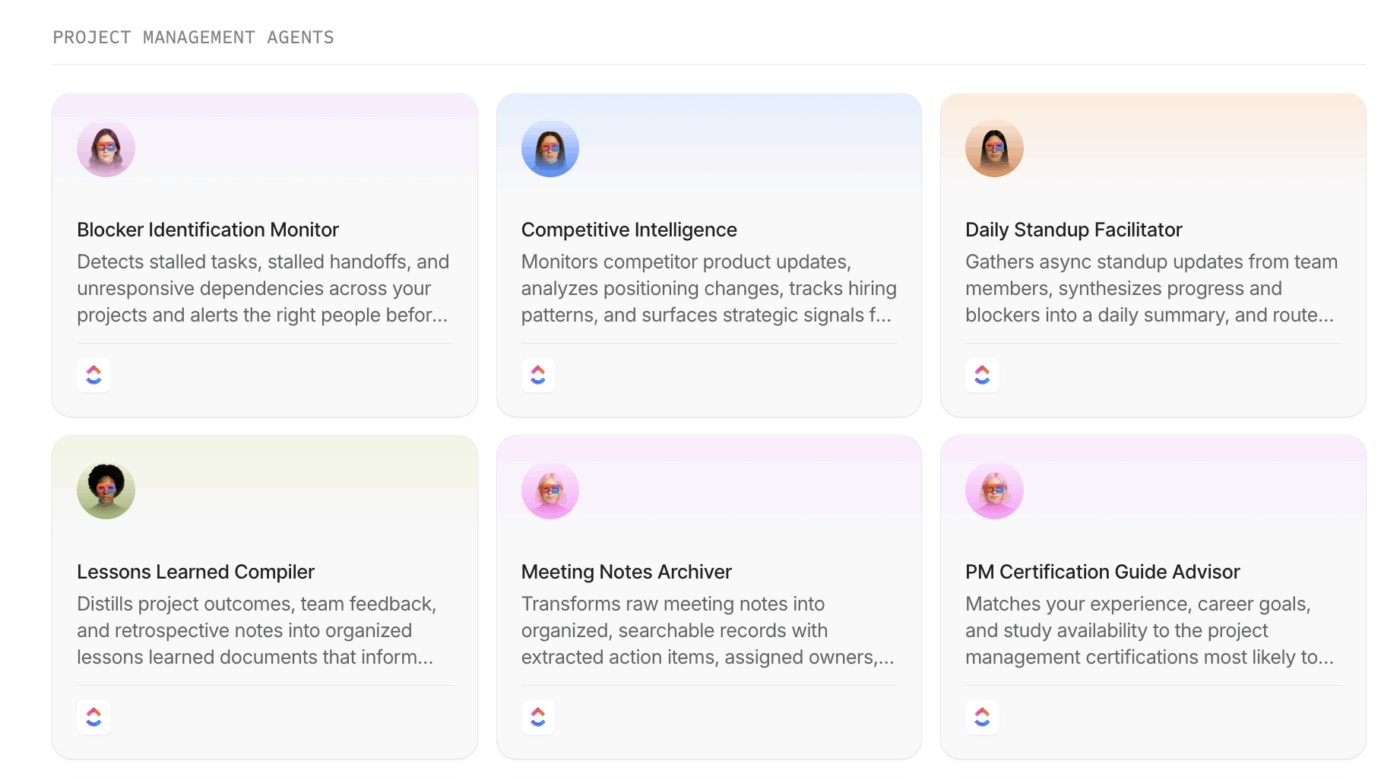Select the Daily Standup Facilitator title
This screenshot has height=777, width=1400.
pyautogui.click(x=1073, y=230)
